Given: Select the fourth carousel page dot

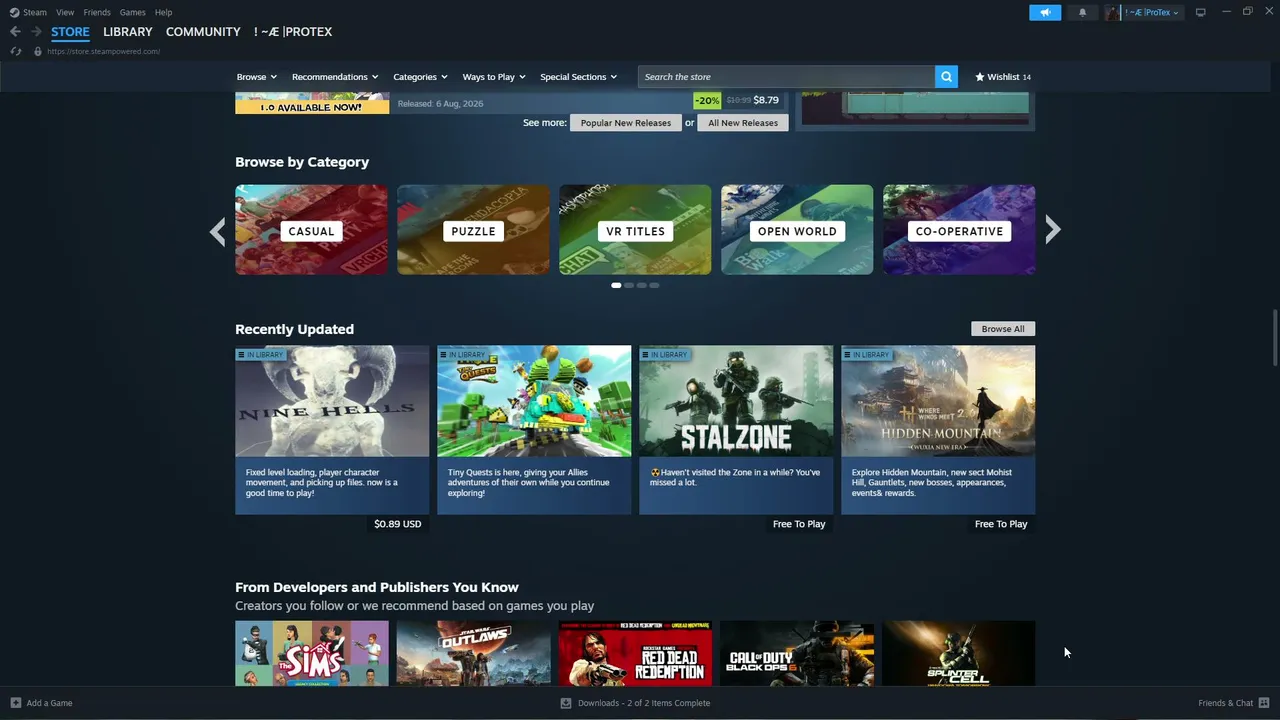Looking at the screenshot, I should click(x=655, y=285).
